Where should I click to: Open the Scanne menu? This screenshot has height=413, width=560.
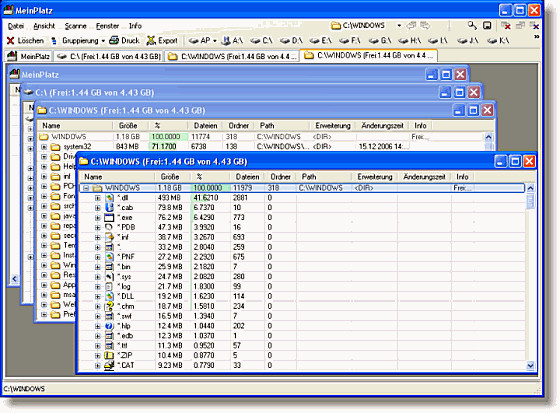[75, 26]
